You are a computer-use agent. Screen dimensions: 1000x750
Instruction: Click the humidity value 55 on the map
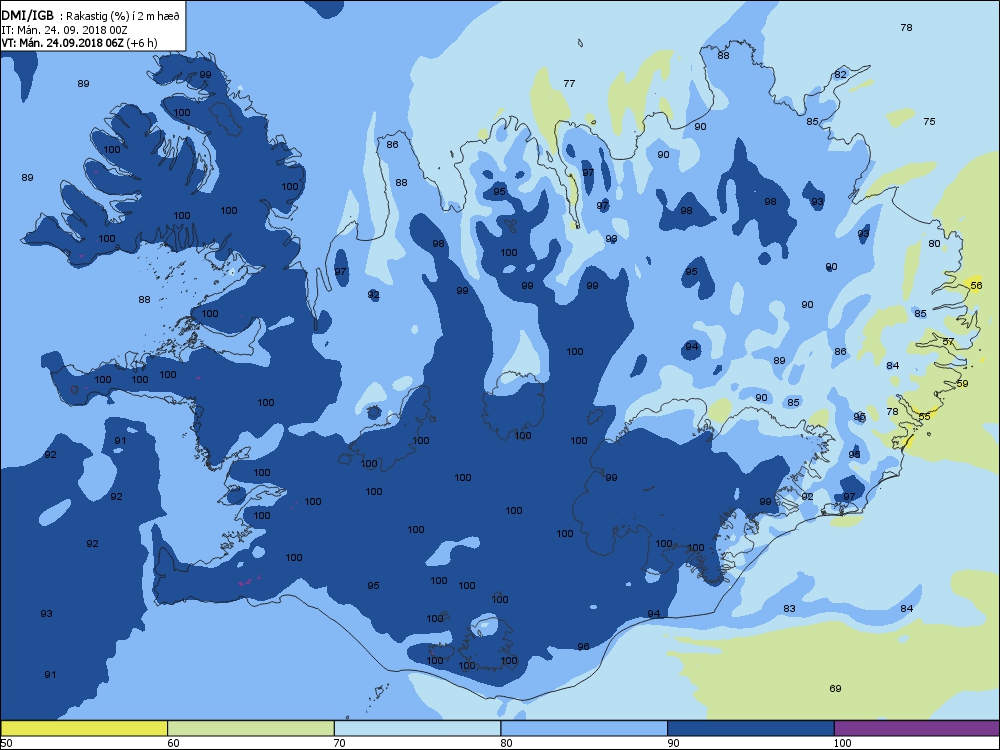pos(924,416)
